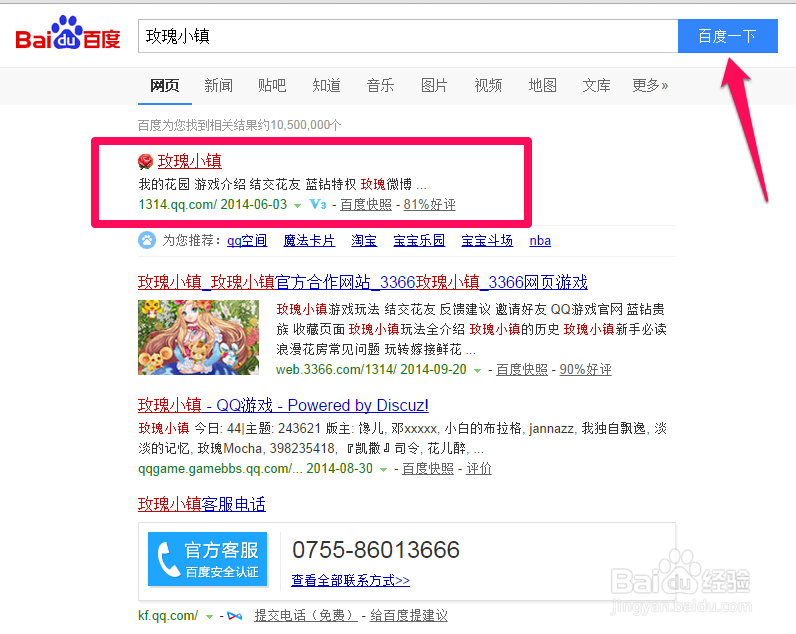Viewport: 796px width, 634px height.
Task: Click the phone icon on 官方客服 badge
Action: coord(168,560)
